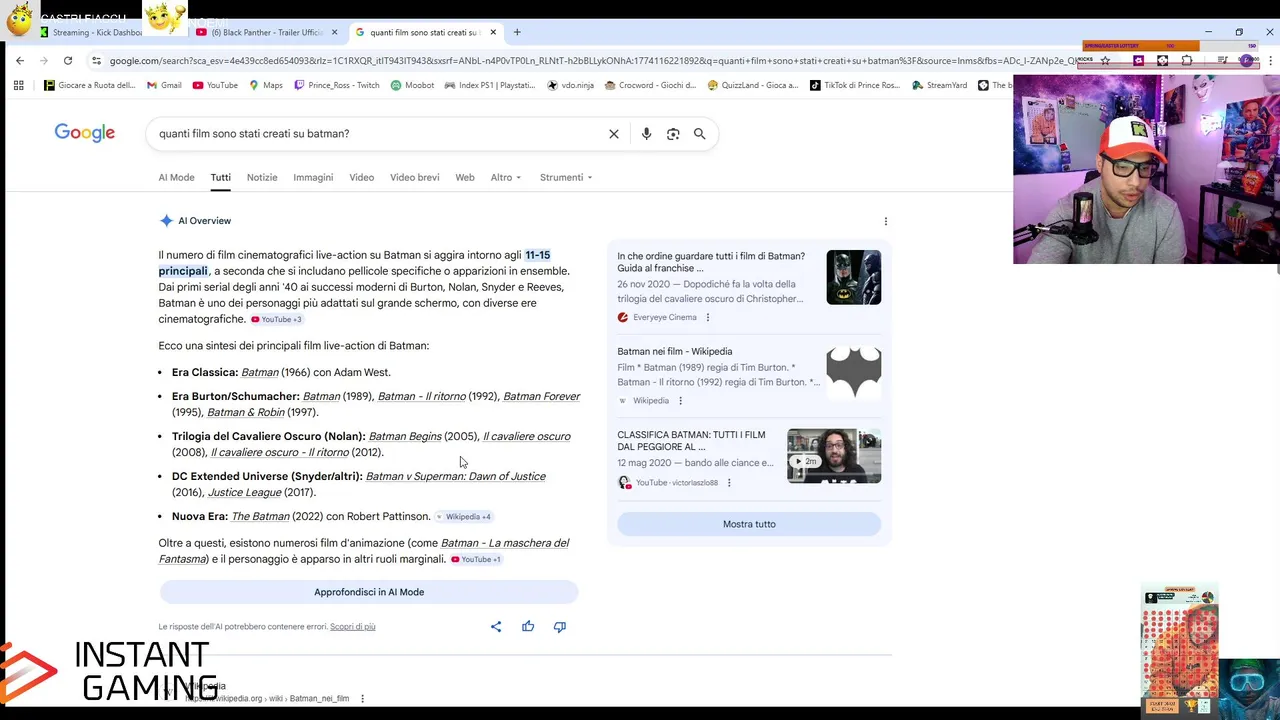Open new browser tab
The image size is (1280, 720).
pos(517,32)
